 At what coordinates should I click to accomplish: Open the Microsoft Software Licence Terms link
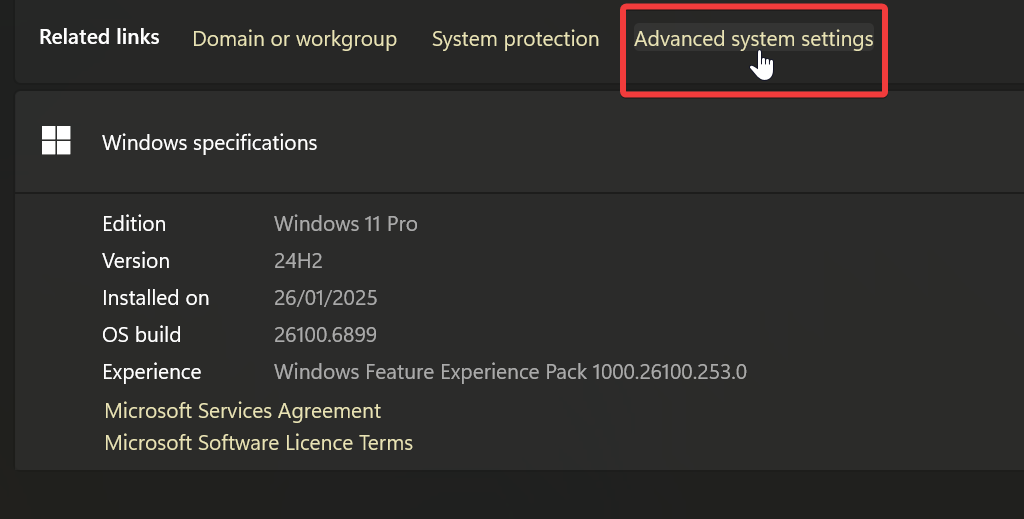[258, 442]
